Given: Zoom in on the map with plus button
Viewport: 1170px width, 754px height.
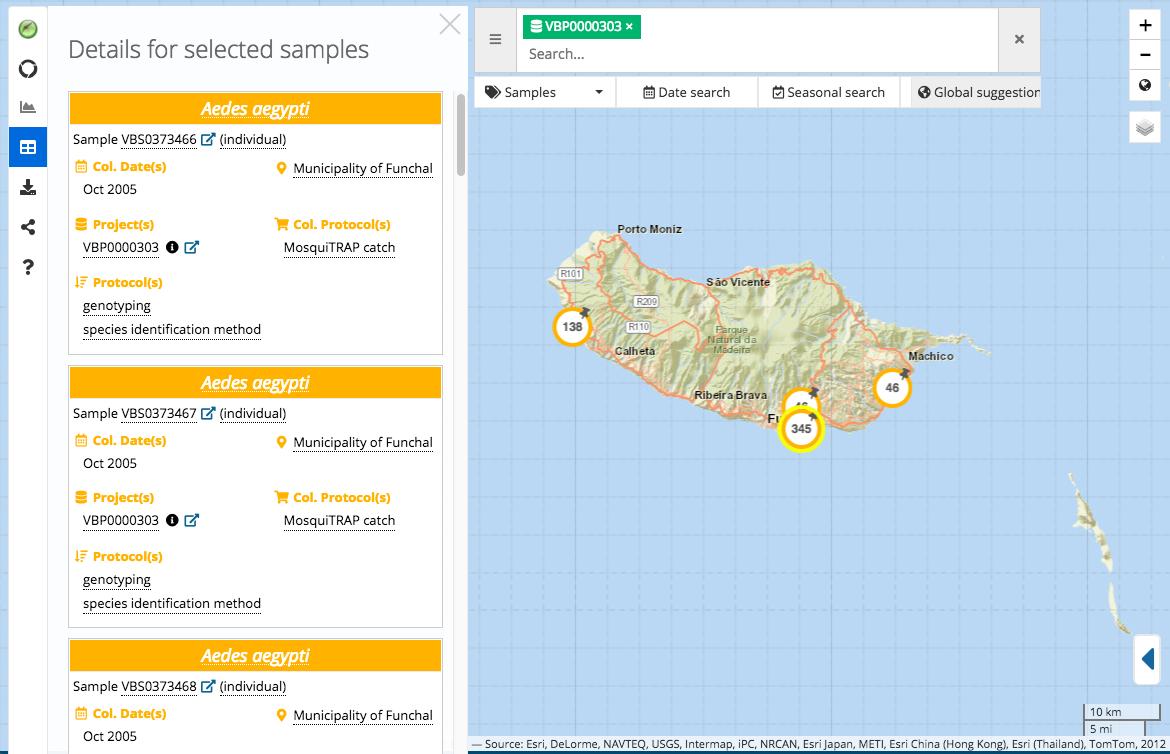Looking at the screenshot, I should [1146, 24].
